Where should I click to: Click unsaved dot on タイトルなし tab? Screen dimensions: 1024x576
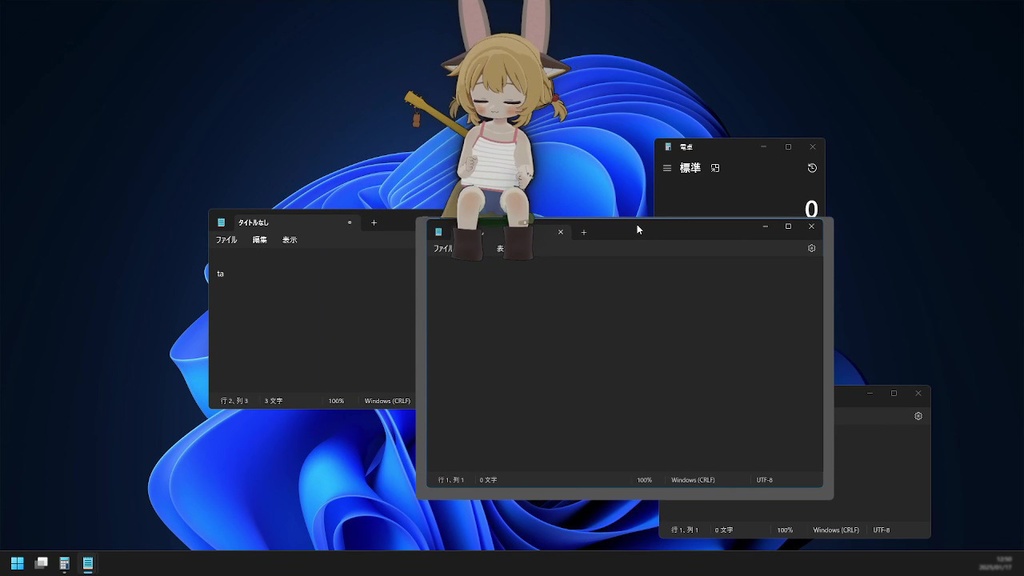[349, 223]
